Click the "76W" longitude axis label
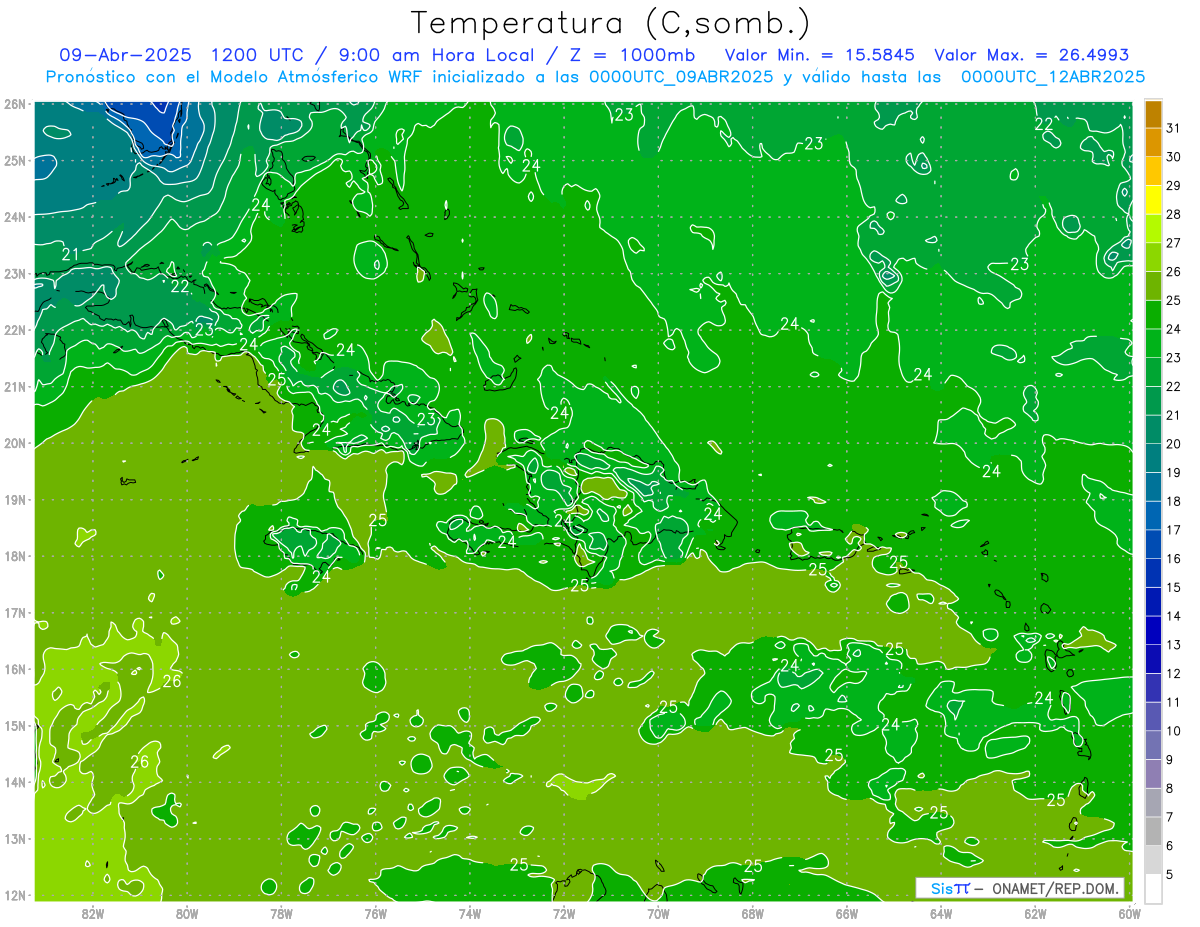 [x=375, y=914]
